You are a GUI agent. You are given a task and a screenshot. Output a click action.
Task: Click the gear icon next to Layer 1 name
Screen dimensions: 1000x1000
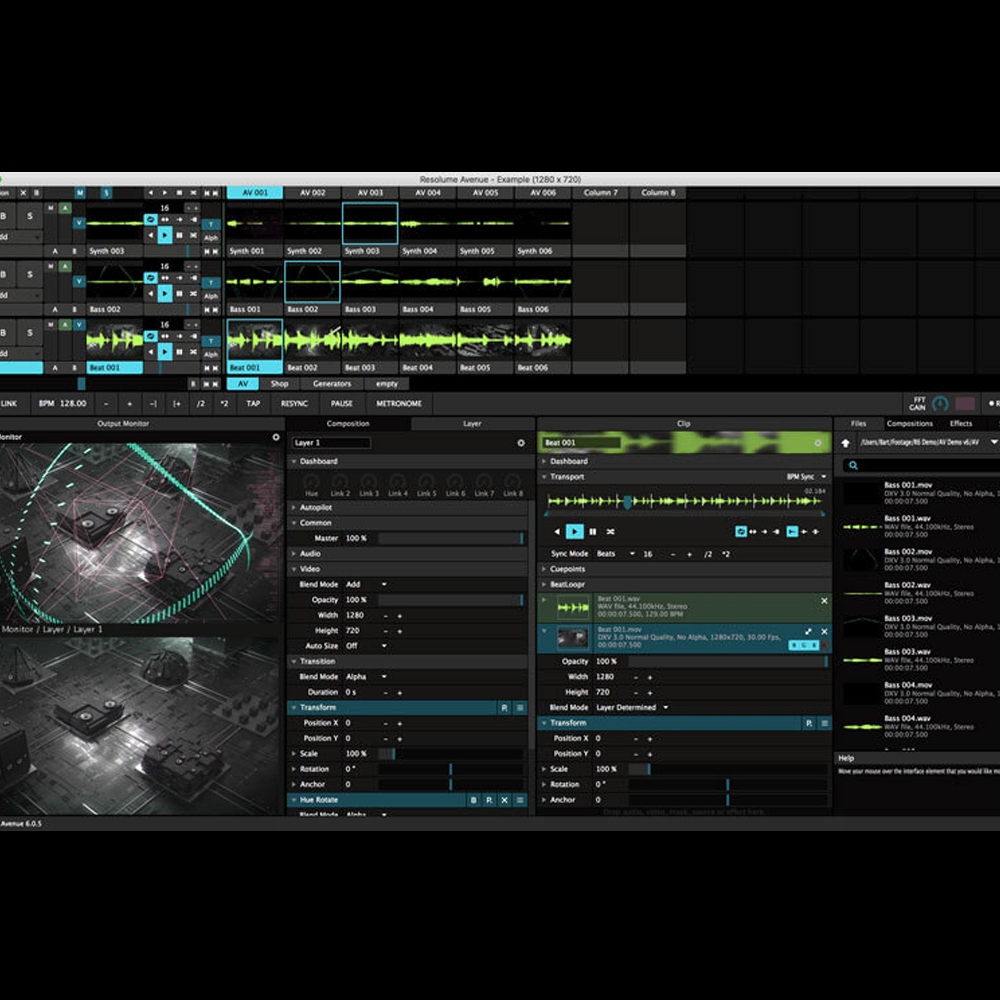pyautogui.click(x=521, y=443)
